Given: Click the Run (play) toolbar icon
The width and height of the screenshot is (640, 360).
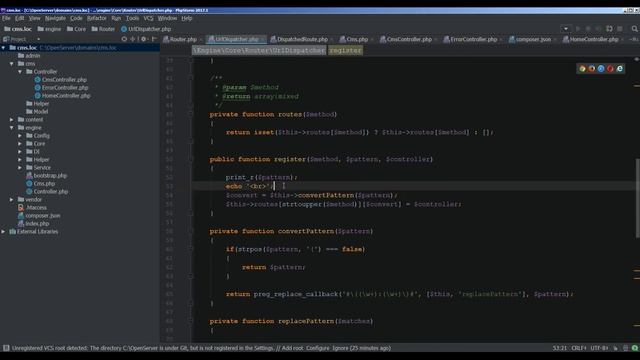Looking at the screenshot, I should tap(578, 29).
